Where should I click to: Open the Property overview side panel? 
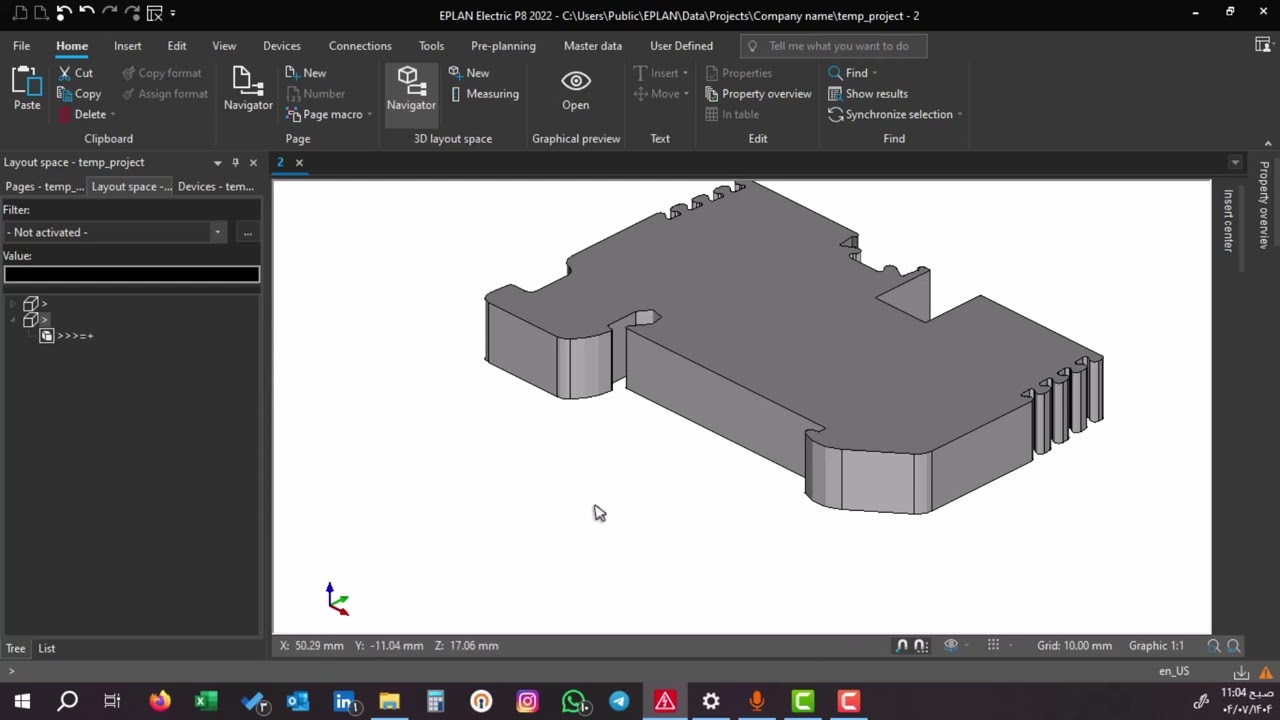[1264, 204]
